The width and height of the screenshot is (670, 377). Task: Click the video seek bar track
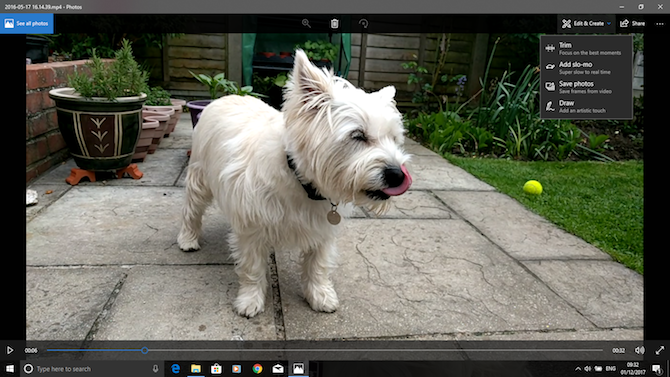325,350
